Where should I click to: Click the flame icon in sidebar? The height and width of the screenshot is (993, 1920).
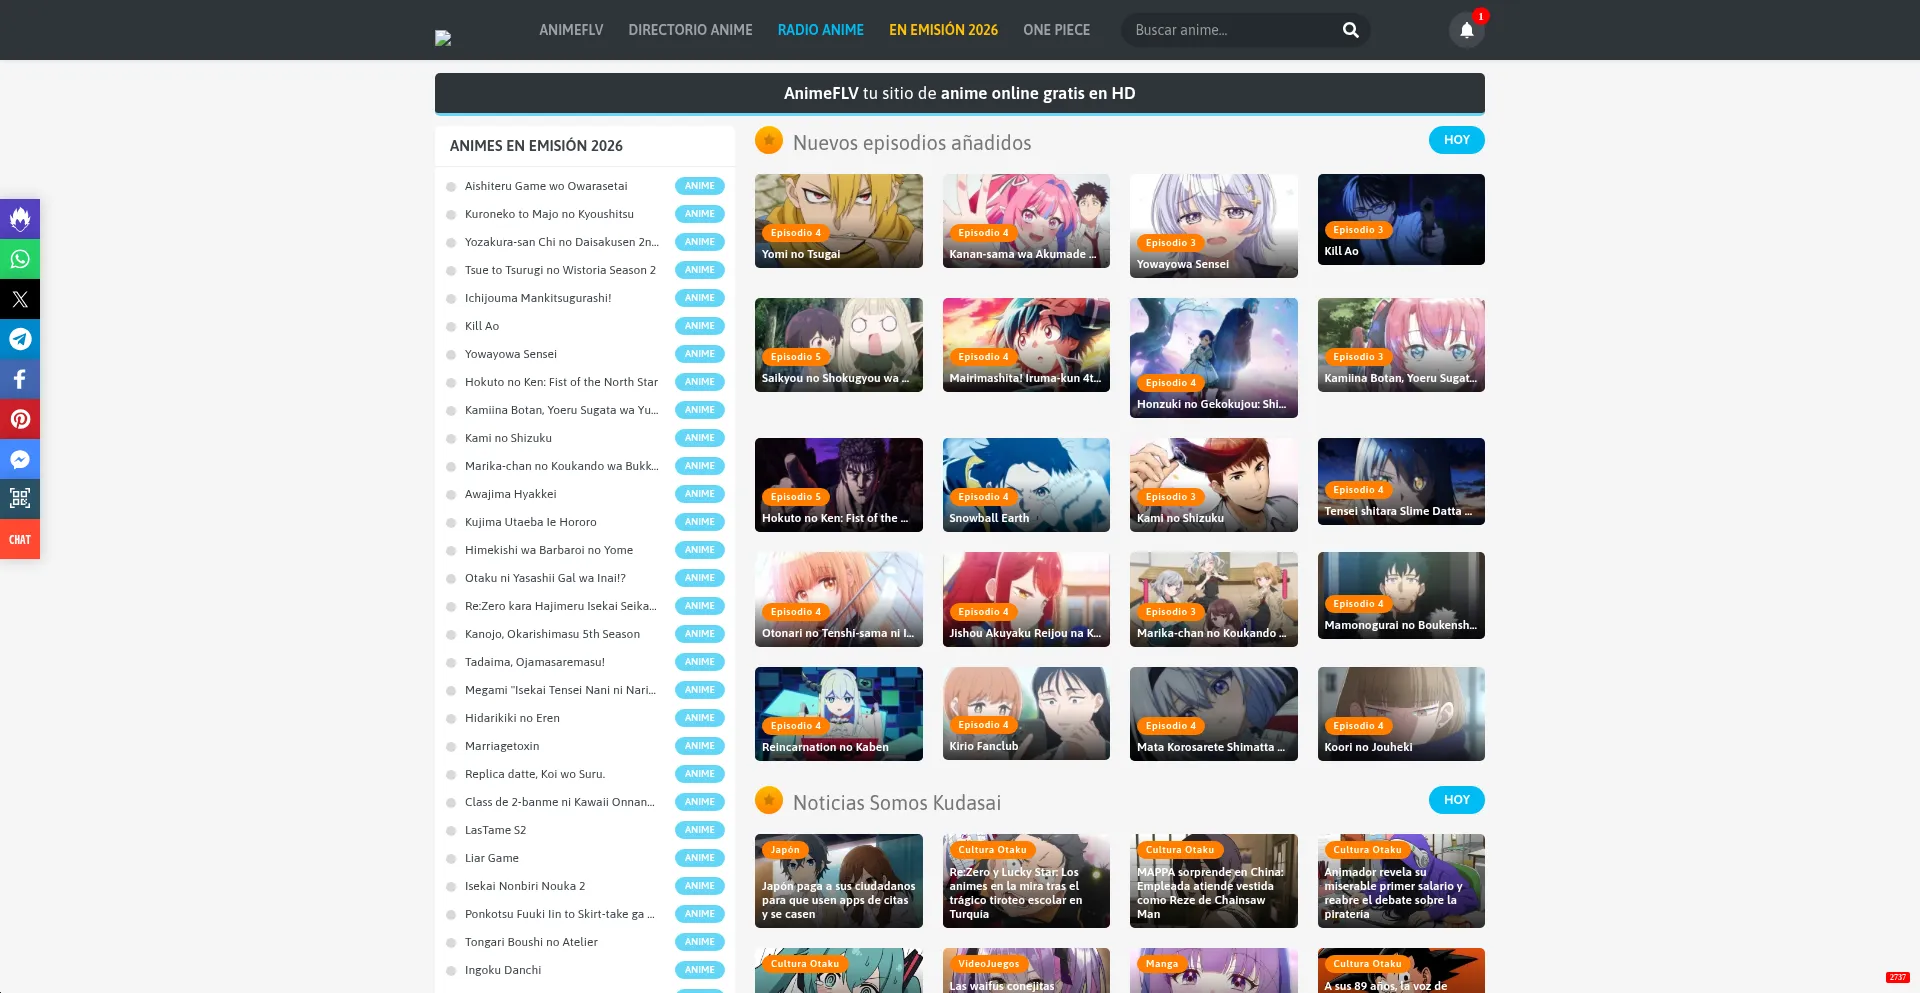[20, 219]
